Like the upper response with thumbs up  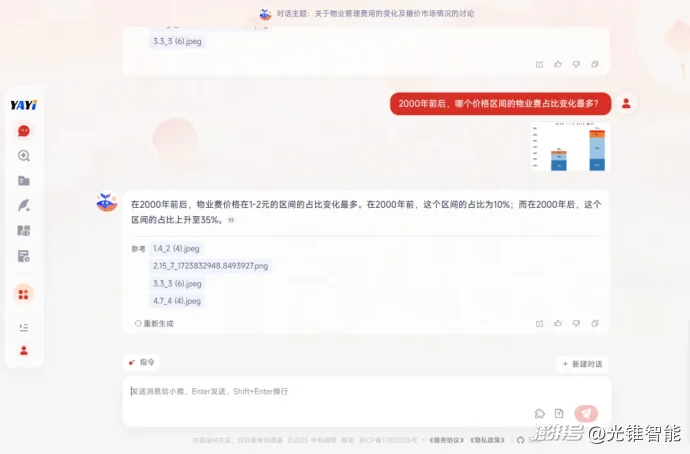click(x=558, y=64)
